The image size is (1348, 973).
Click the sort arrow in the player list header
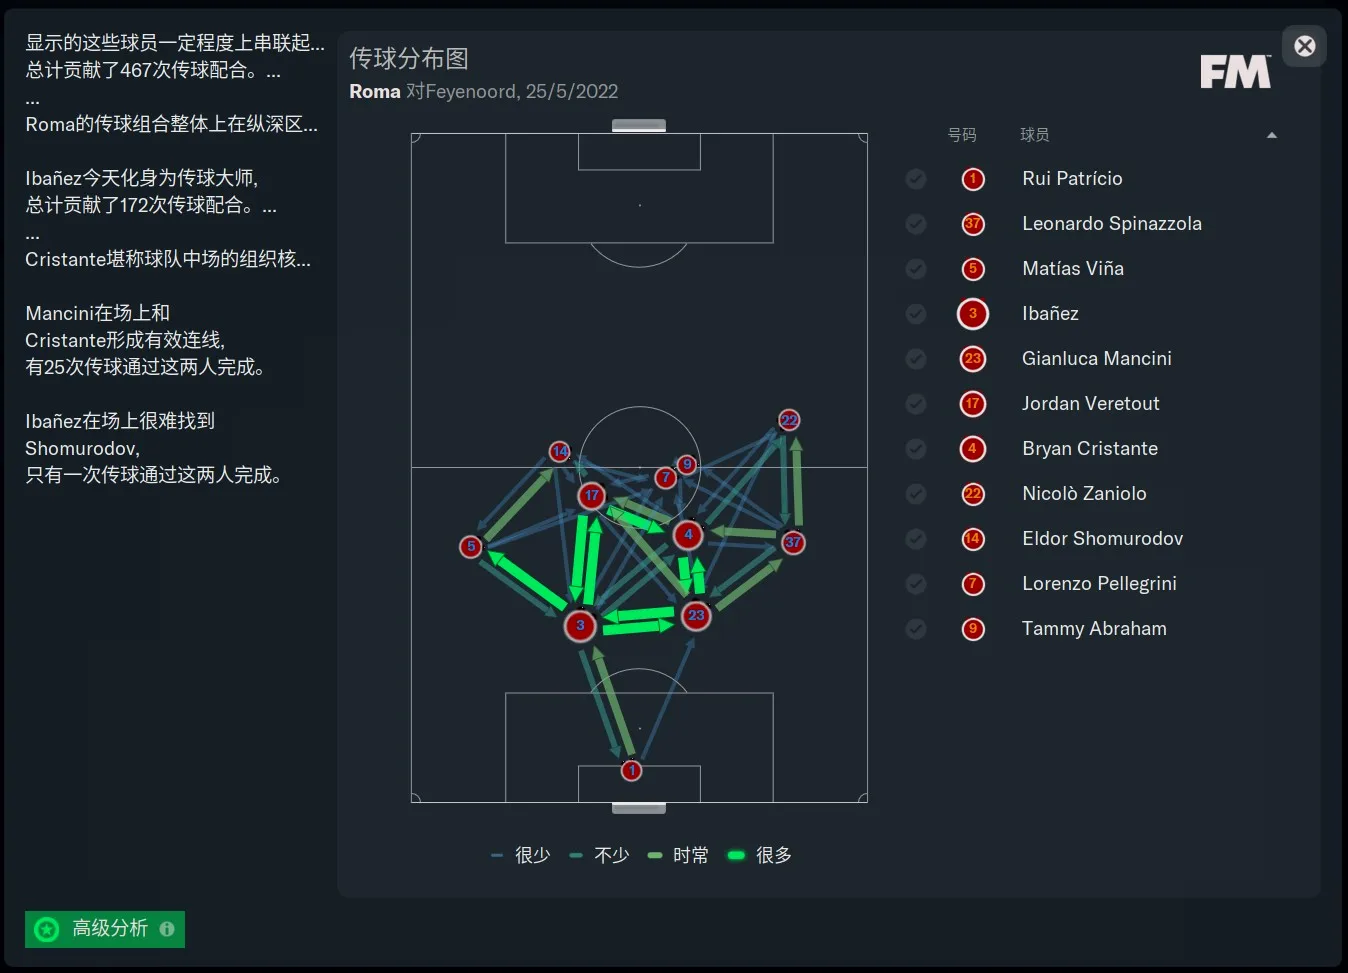(x=1272, y=135)
